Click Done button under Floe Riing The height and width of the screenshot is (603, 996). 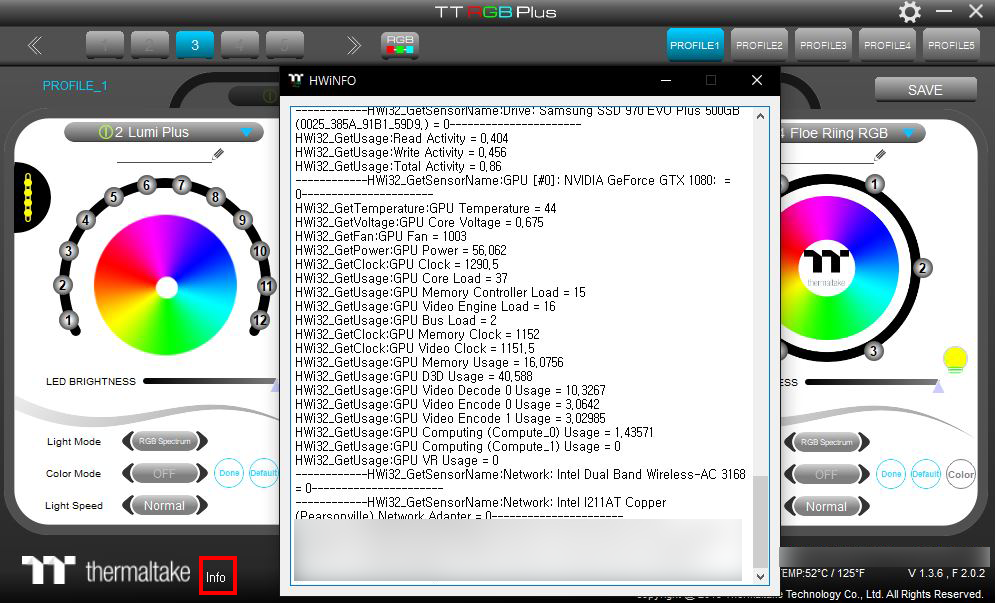891,474
